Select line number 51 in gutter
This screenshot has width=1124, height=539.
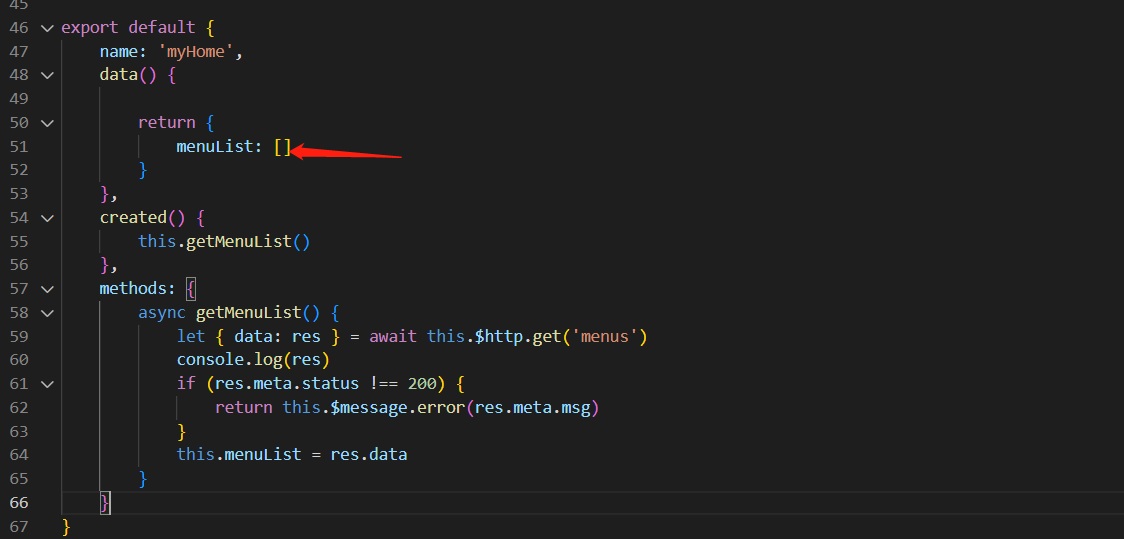click(x=19, y=146)
